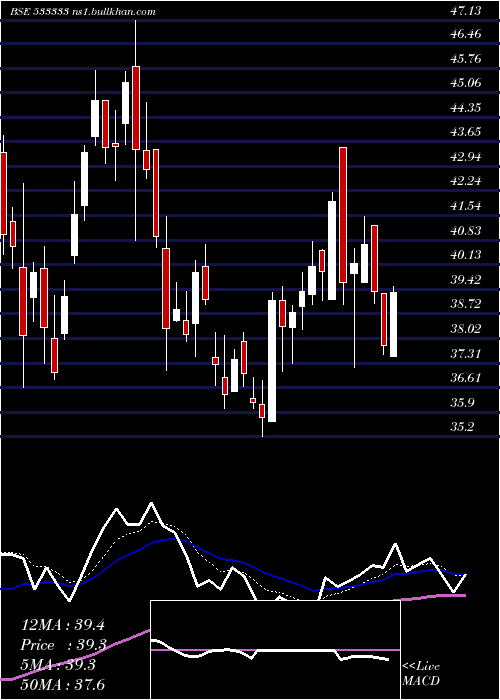500x700 pixels.
Task: Select the 41.54 price axis label
Action: (x=466, y=206)
